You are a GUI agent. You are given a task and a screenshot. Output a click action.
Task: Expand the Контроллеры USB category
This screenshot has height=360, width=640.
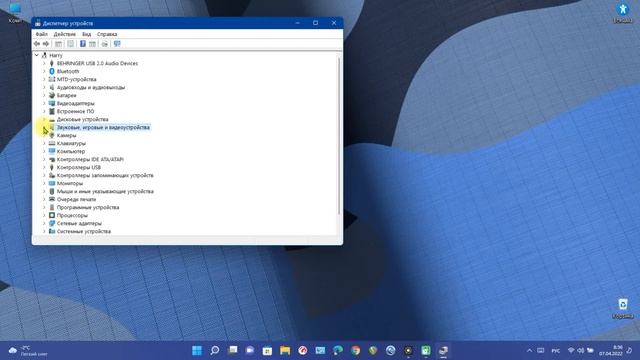[x=44, y=167]
